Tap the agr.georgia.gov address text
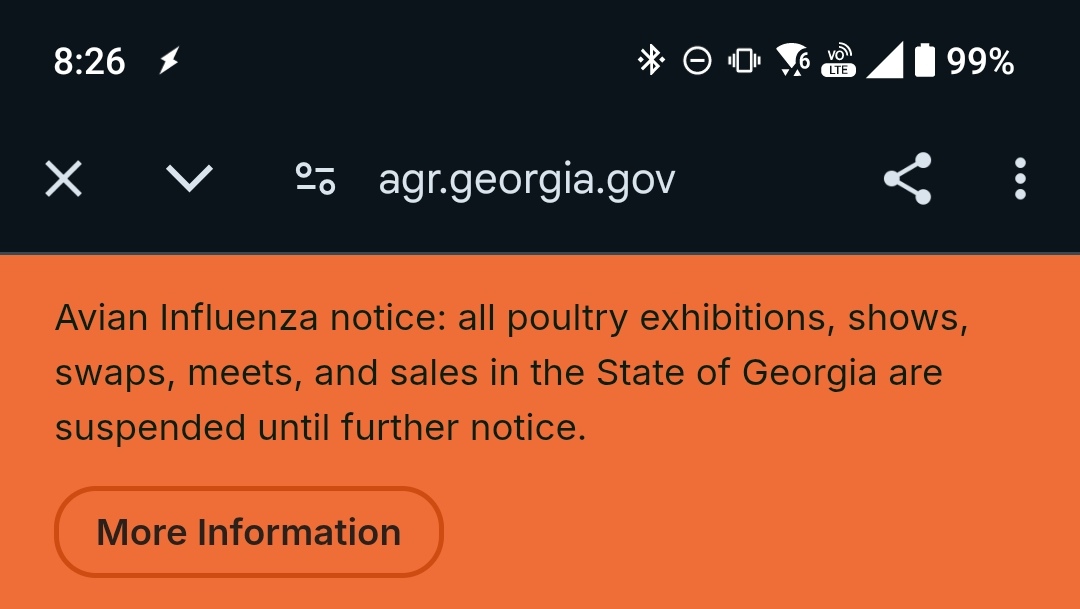This screenshot has height=609, width=1080. tap(527, 180)
